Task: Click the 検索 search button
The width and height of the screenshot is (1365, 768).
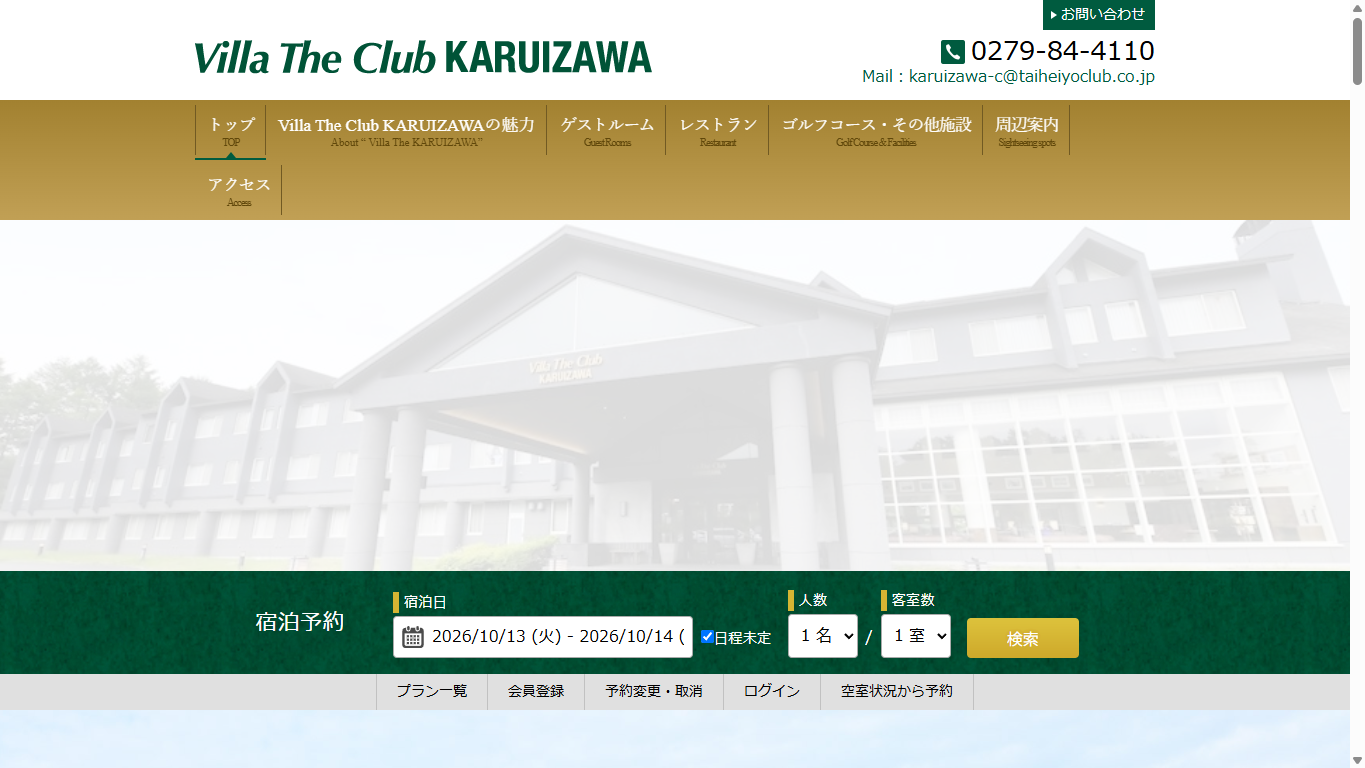Action: [x=1023, y=638]
